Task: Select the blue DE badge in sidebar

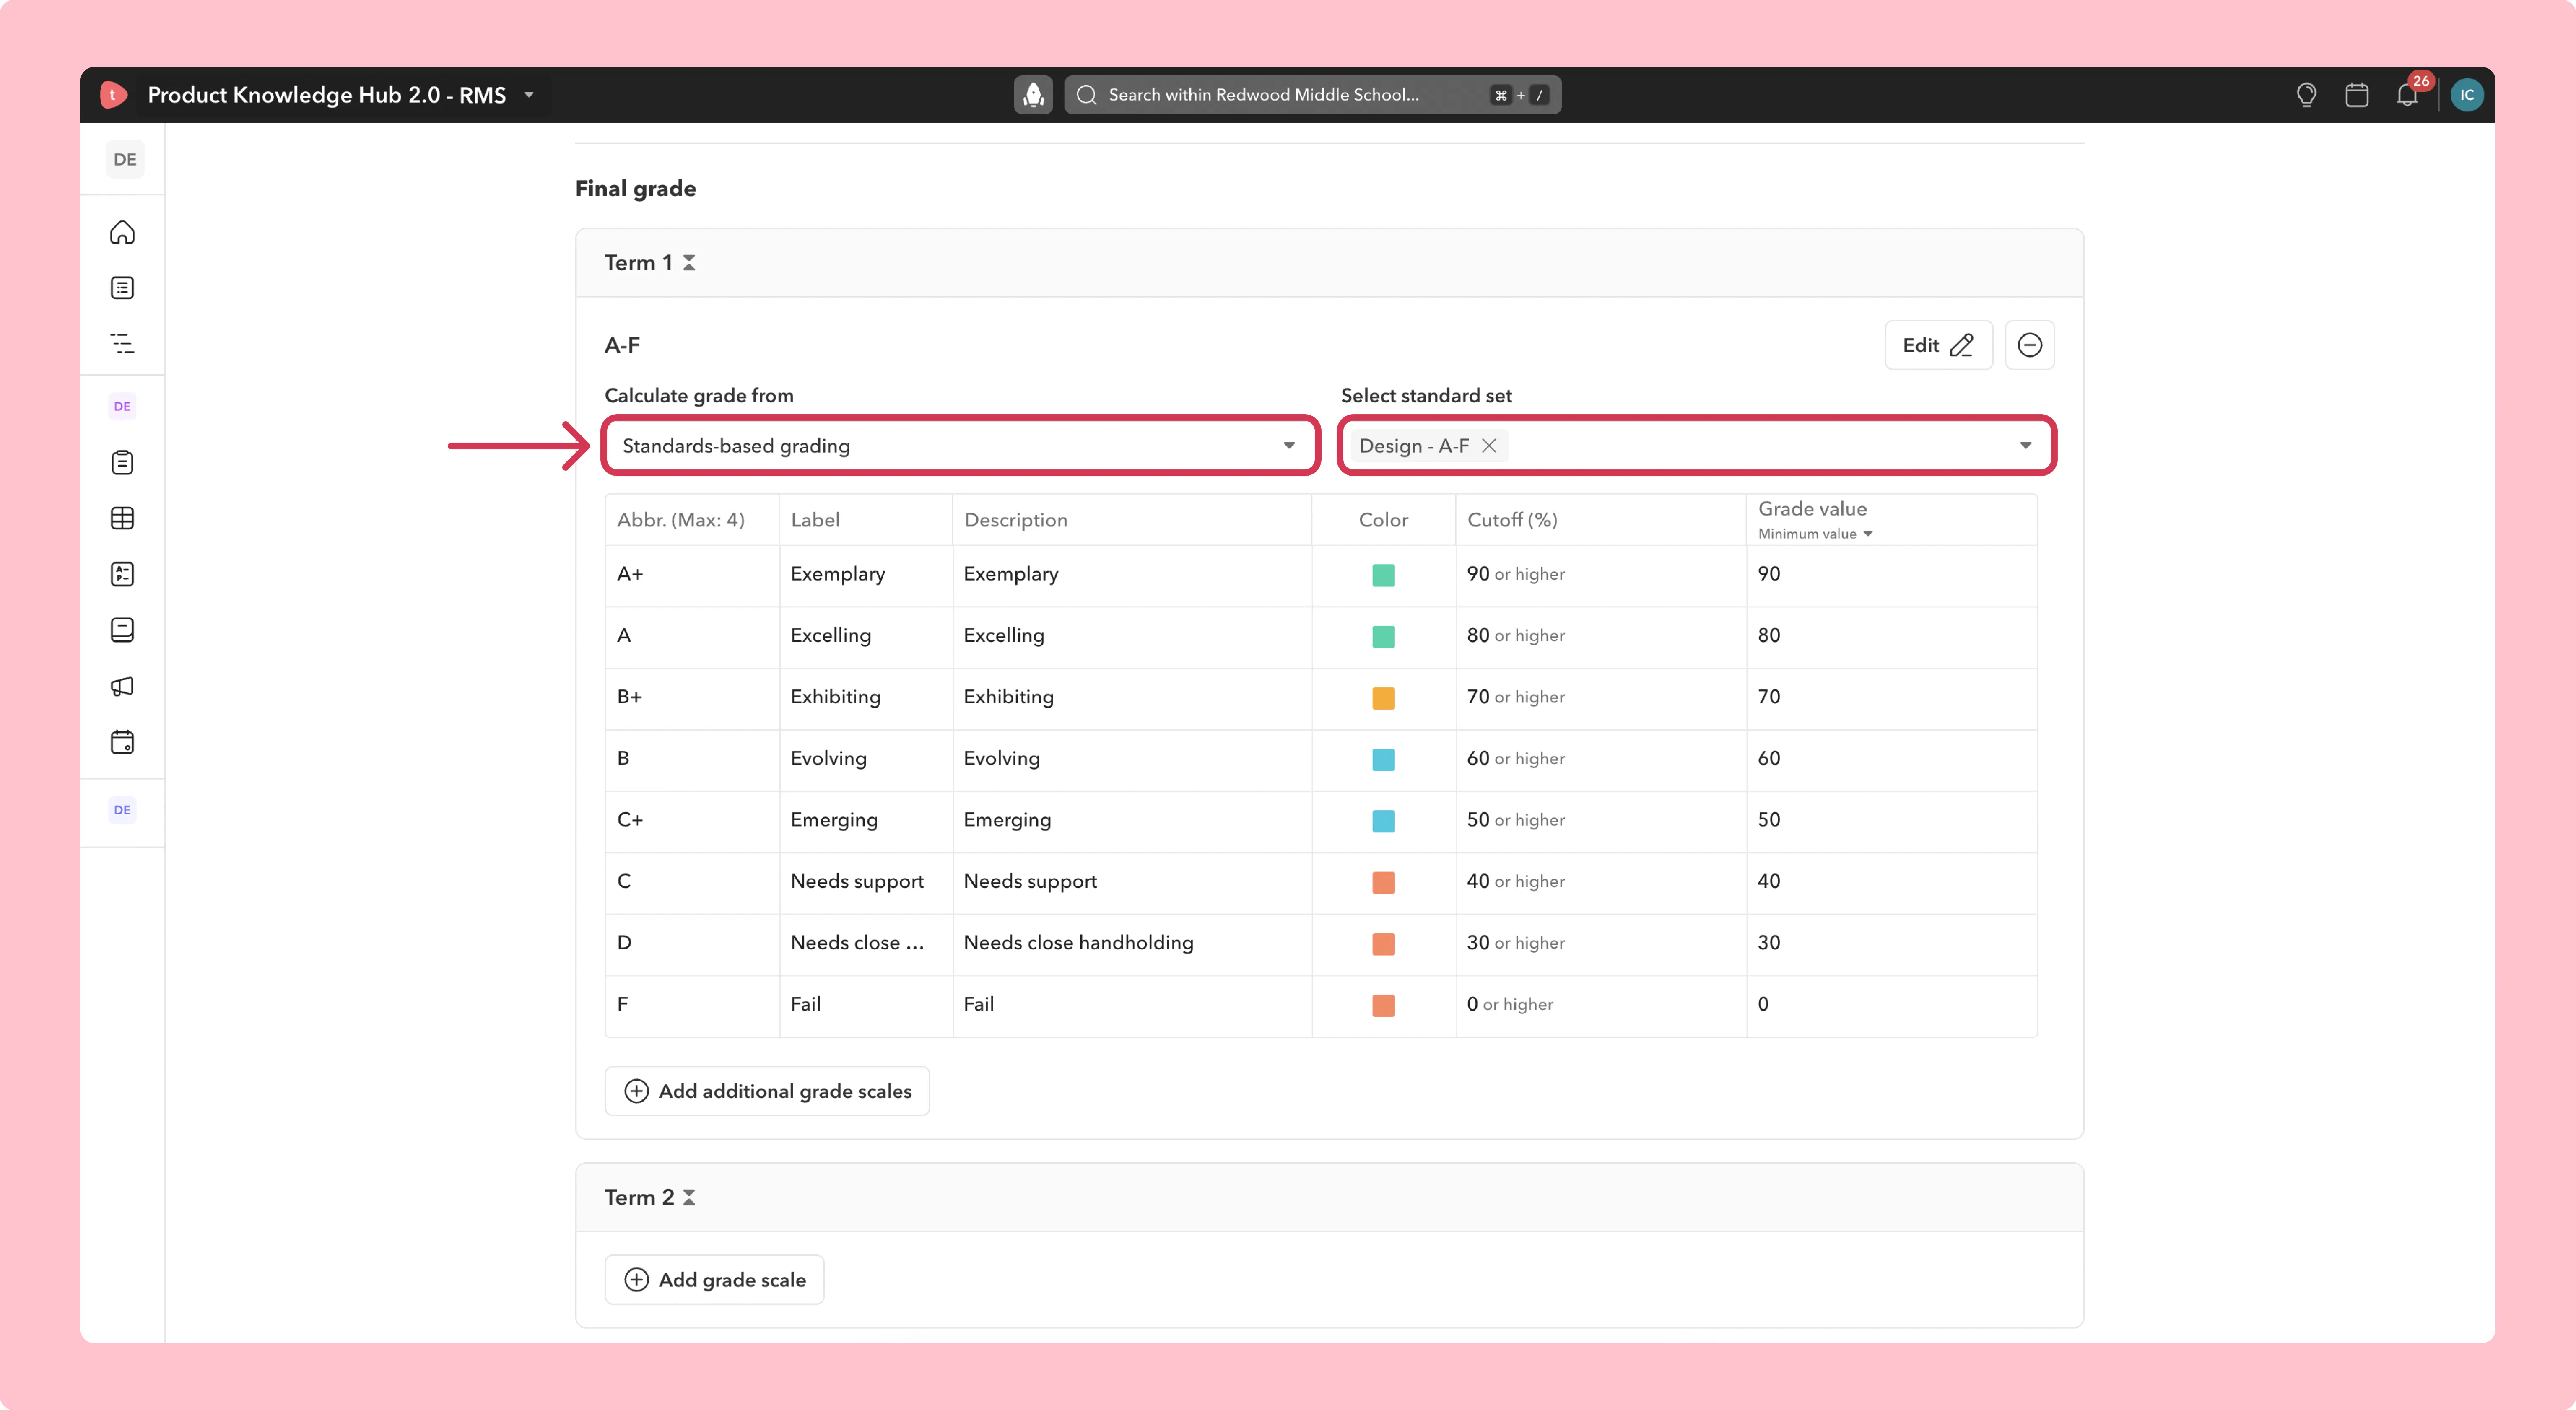Action: tap(122, 810)
